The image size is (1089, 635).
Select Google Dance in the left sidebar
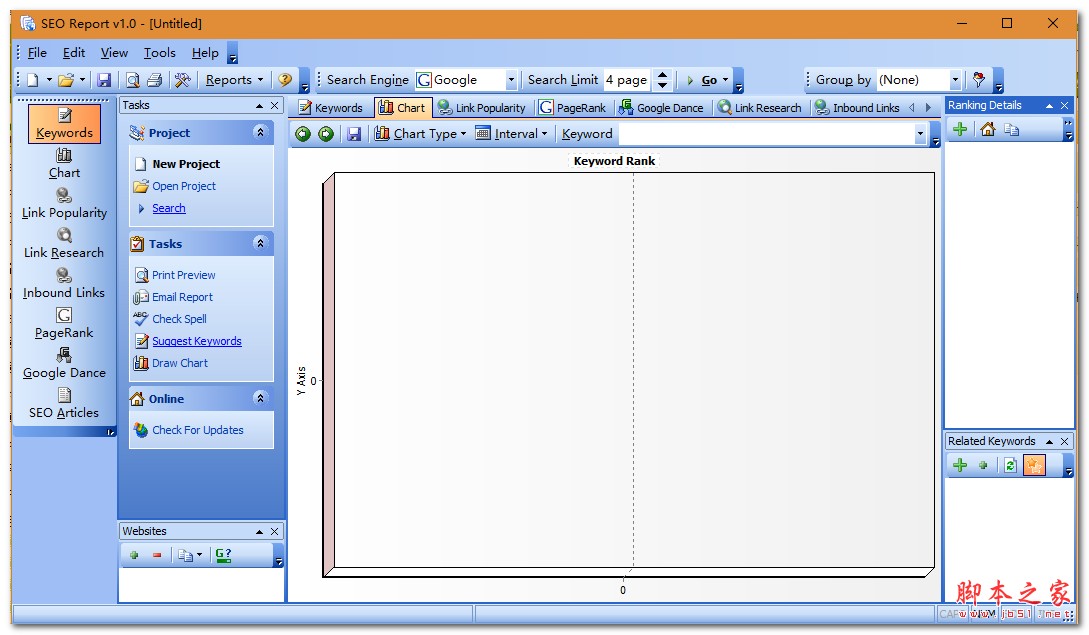coord(65,363)
